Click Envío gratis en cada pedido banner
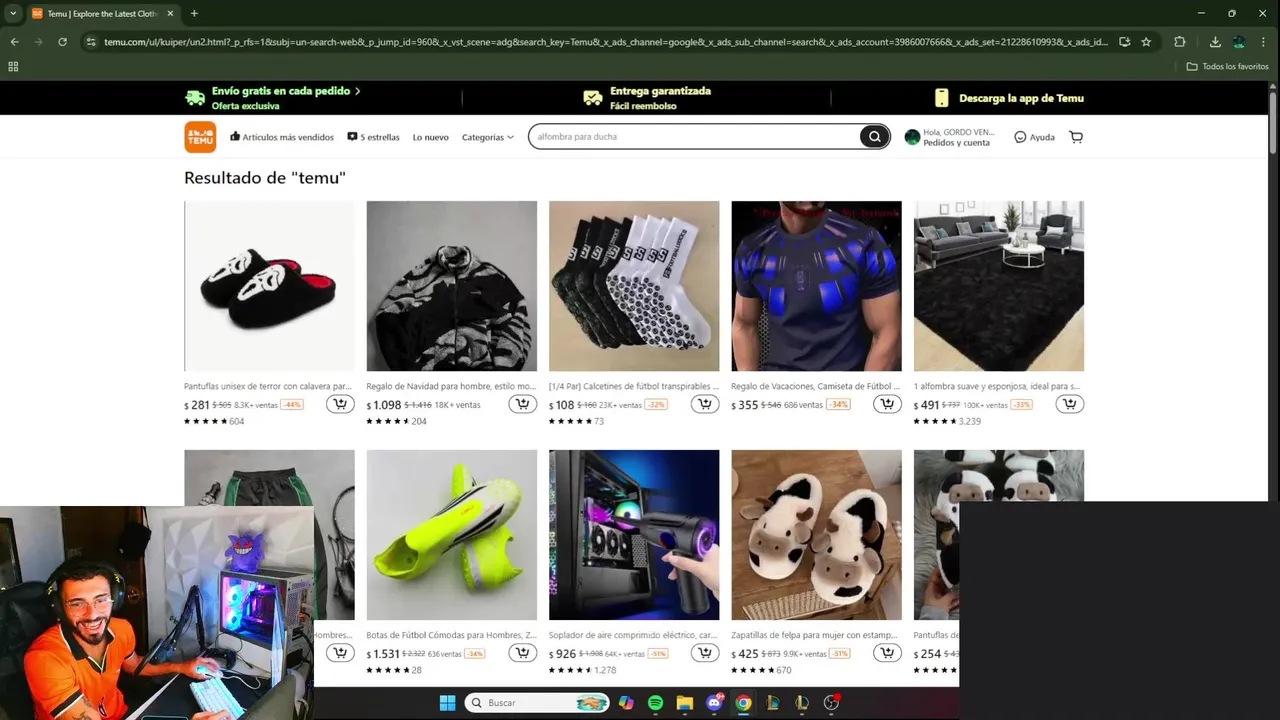The width and height of the screenshot is (1280, 720). 273,97
